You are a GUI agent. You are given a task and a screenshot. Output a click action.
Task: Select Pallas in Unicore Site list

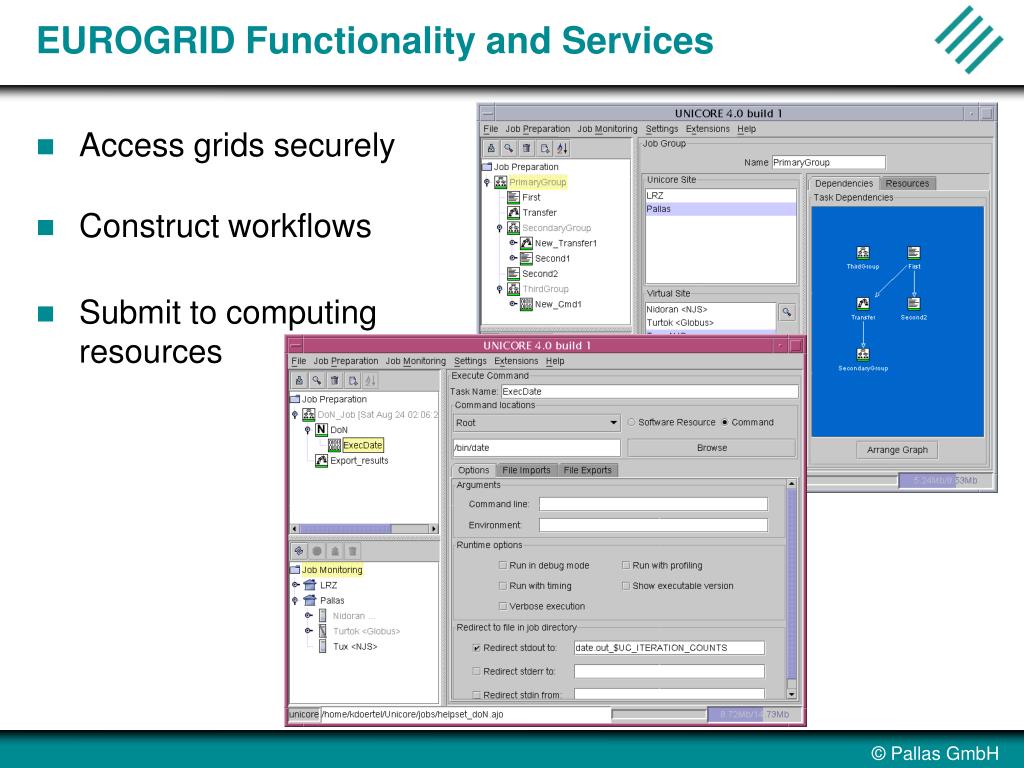[x=721, y=209]
